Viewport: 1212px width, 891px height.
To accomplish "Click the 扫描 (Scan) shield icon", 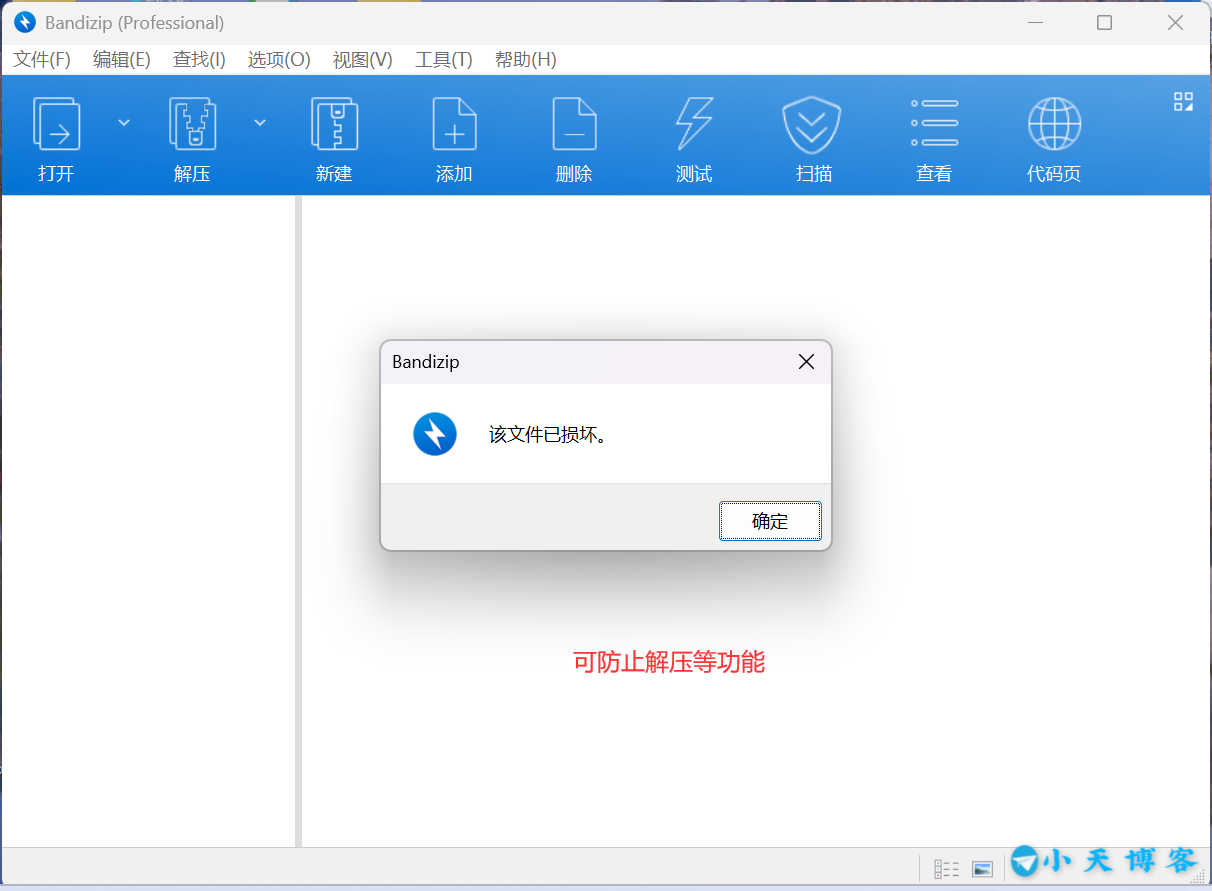I will click(811, 125).
